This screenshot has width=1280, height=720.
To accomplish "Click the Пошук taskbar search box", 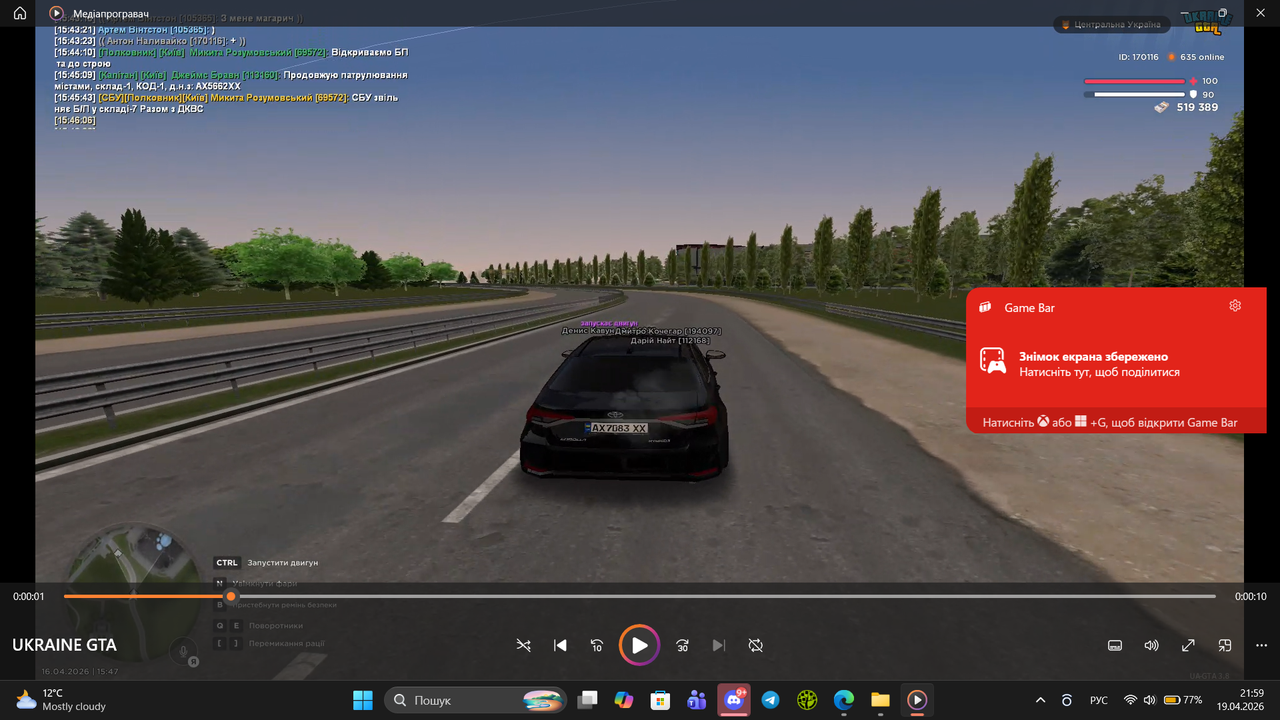I will click(x=475, y=700).
